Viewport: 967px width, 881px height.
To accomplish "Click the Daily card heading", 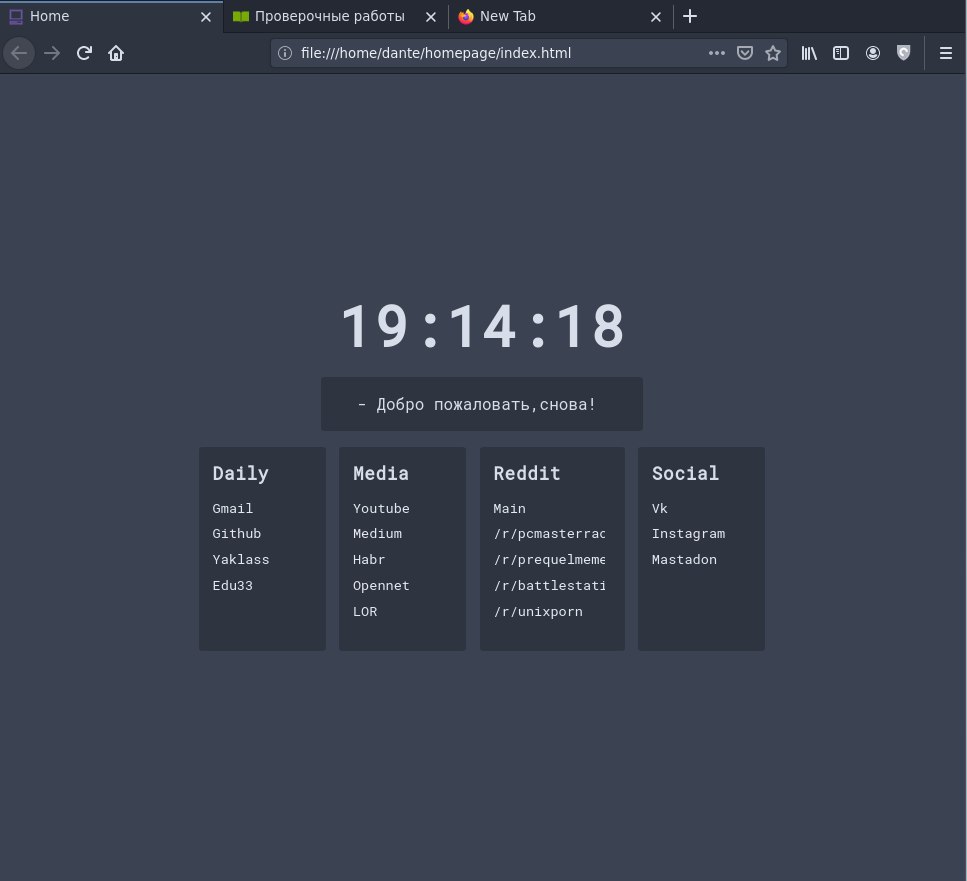I will click(241, 473).
